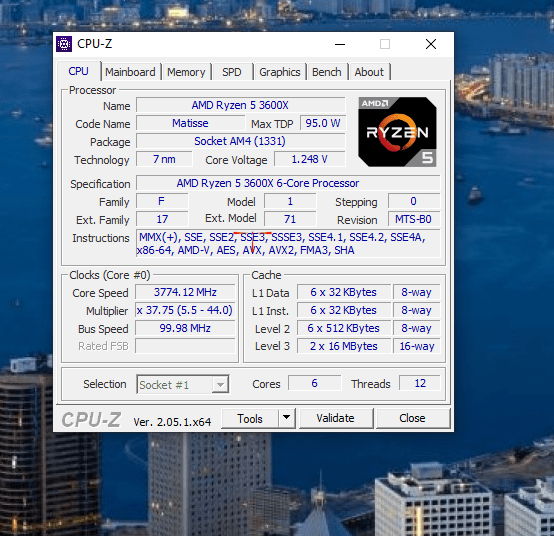The height and width of the screenshot is (536, 554).
Task: Click the Code Name value Matisse
Action: click(190, 123)
